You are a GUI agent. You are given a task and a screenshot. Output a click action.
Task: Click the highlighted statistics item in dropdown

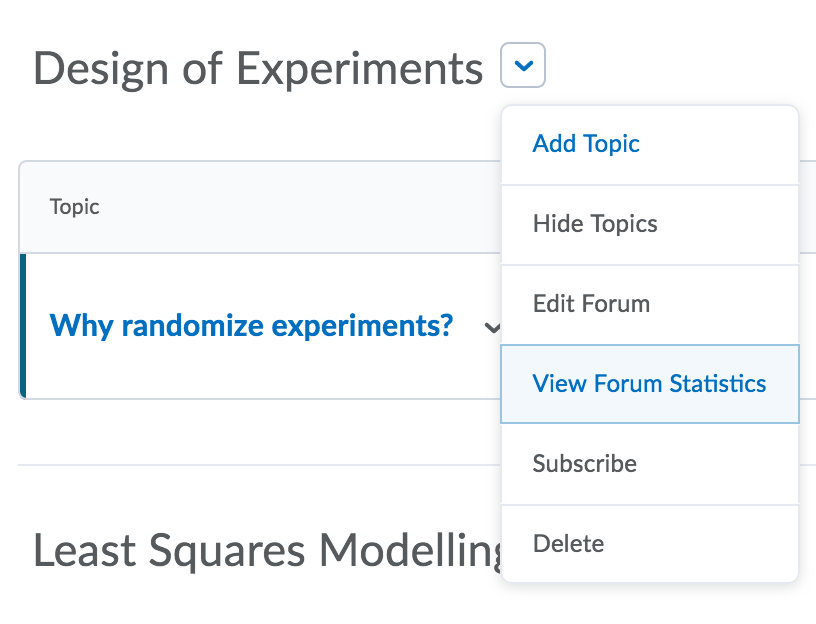tap(649, 384)
